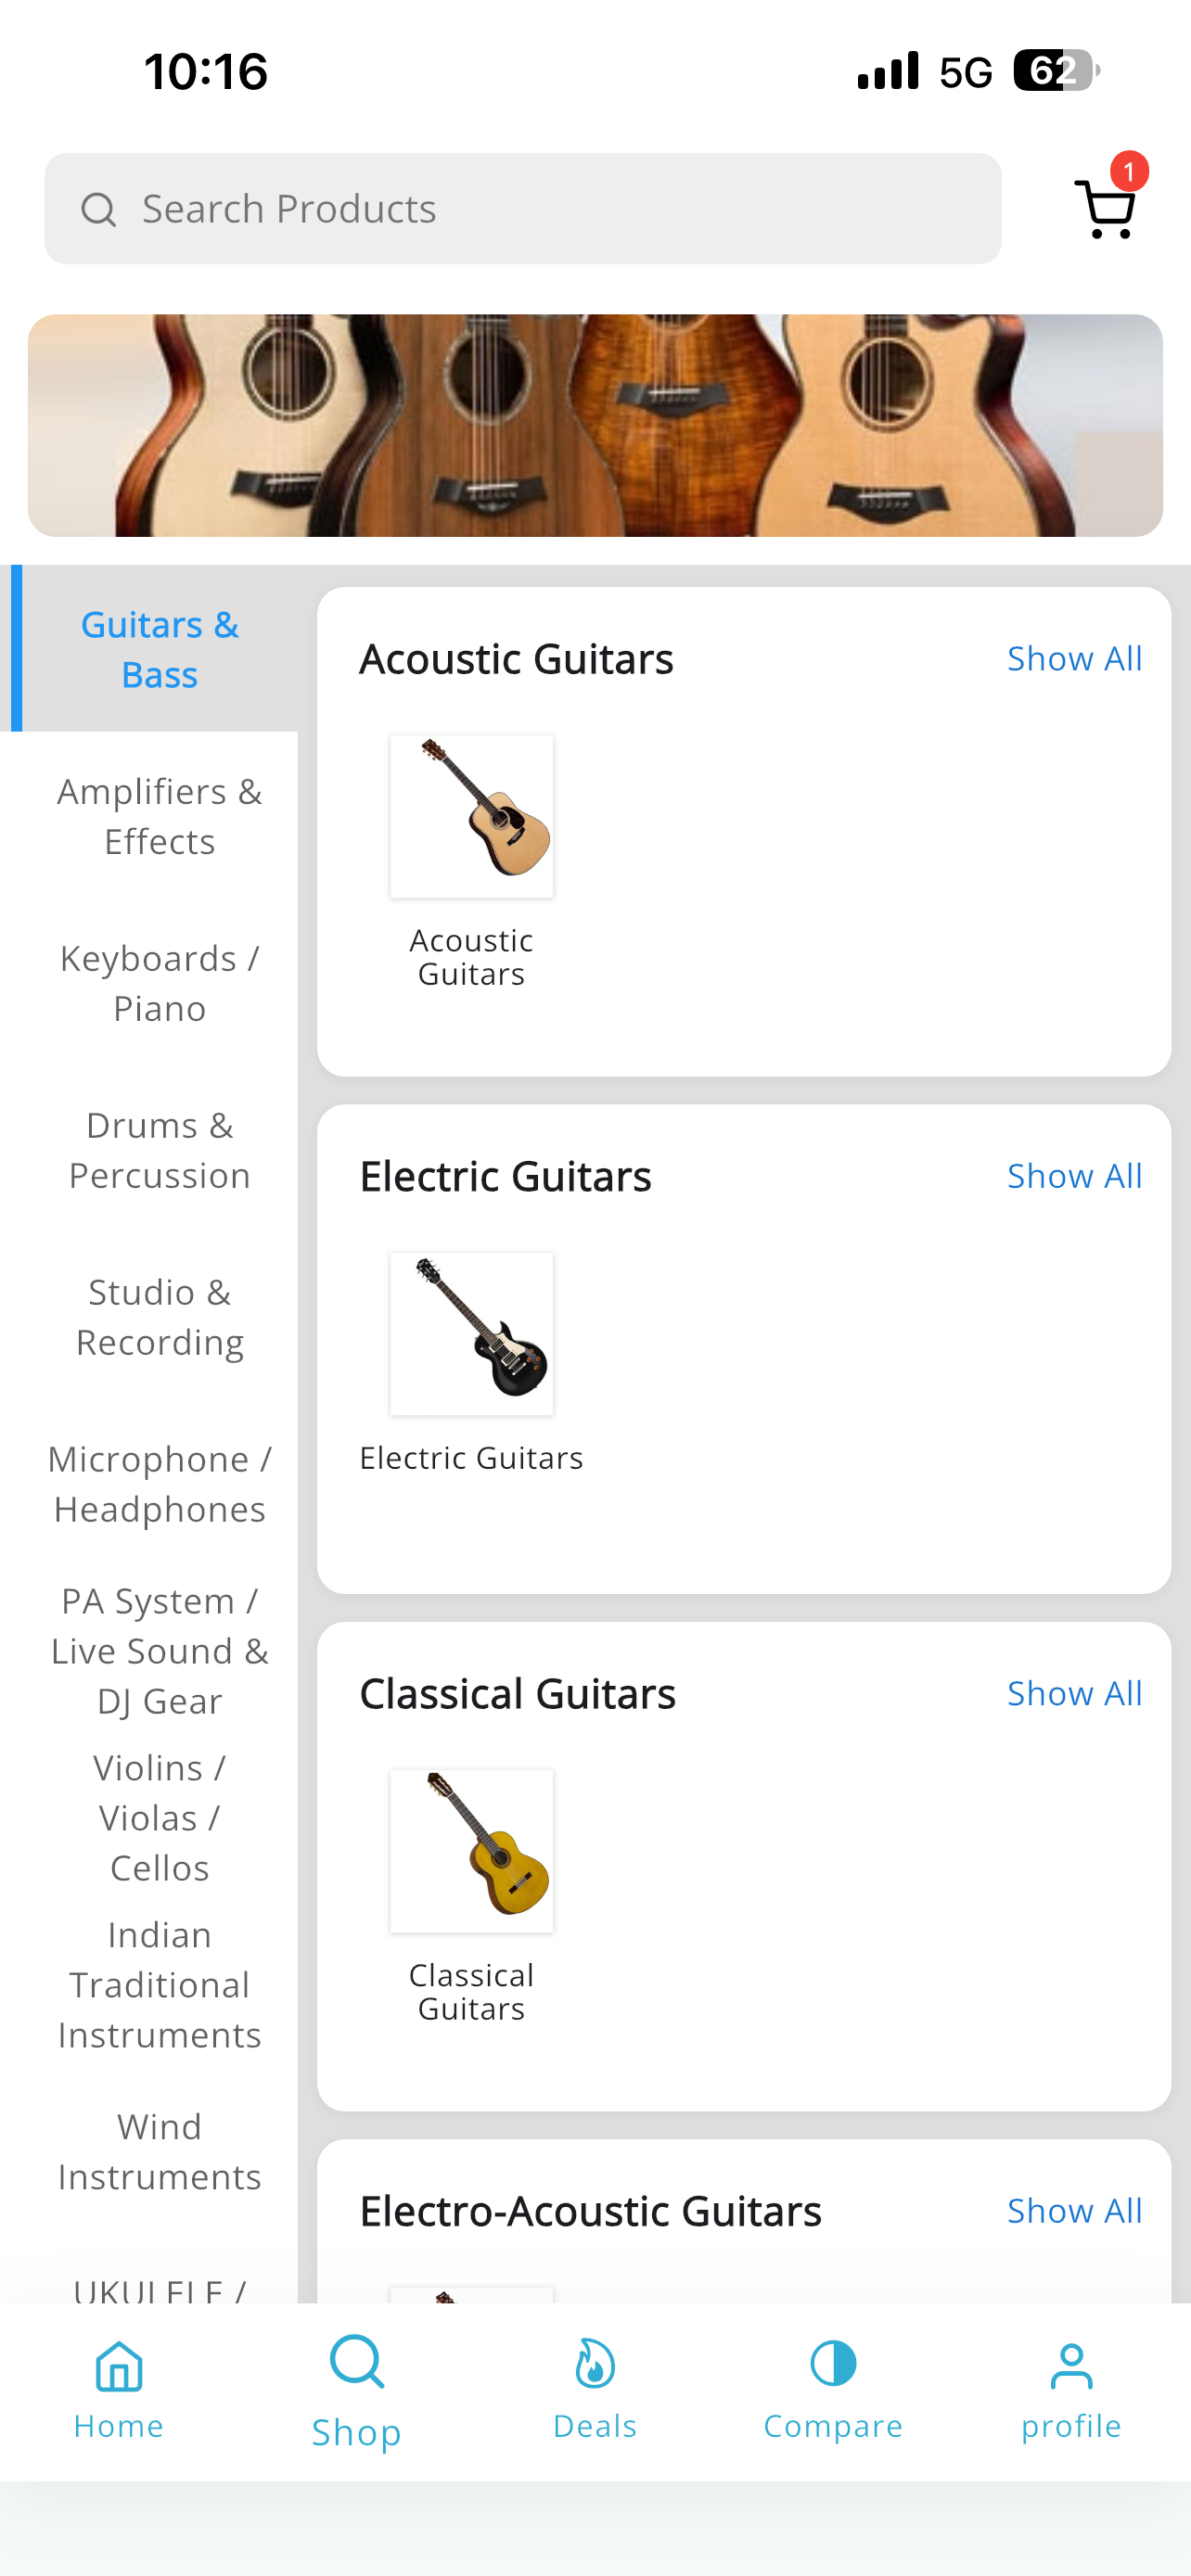Show all Classical Guitars
1191x2576 pixels.
coord(1074,1693)
